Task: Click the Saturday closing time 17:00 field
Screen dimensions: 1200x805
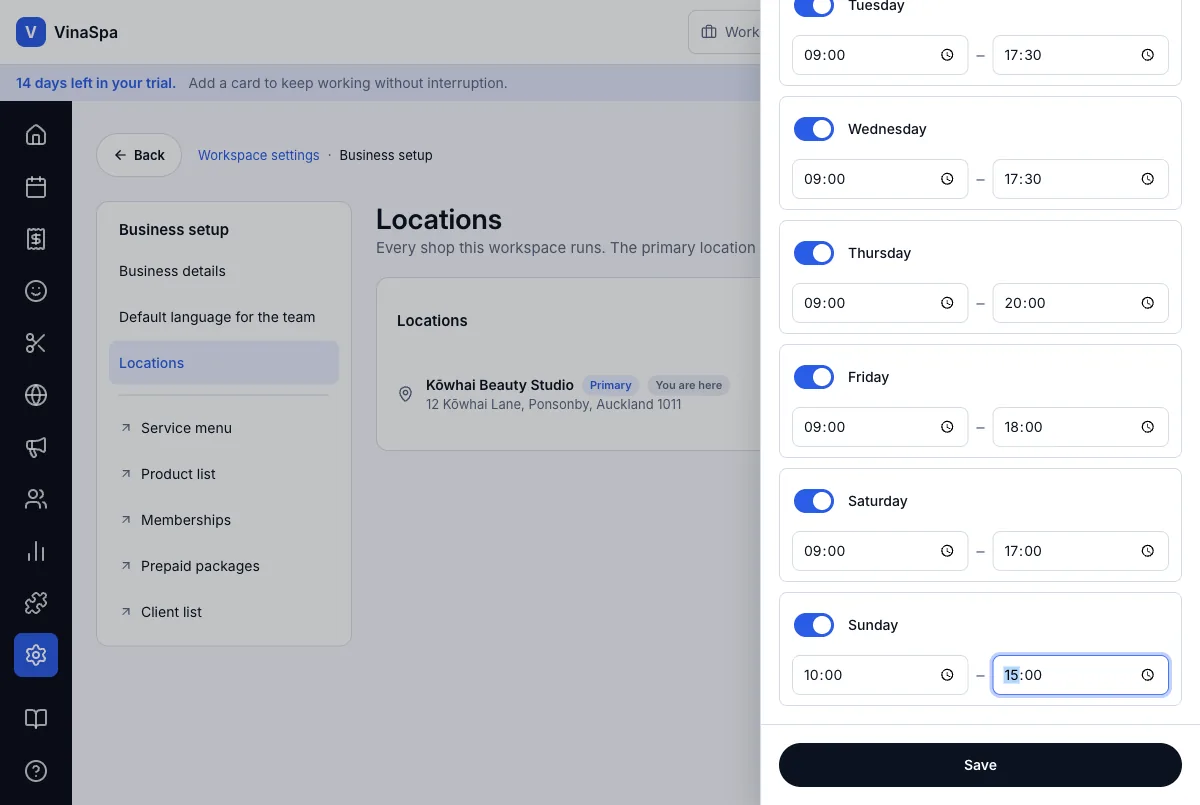Action: click(1081, 551)
